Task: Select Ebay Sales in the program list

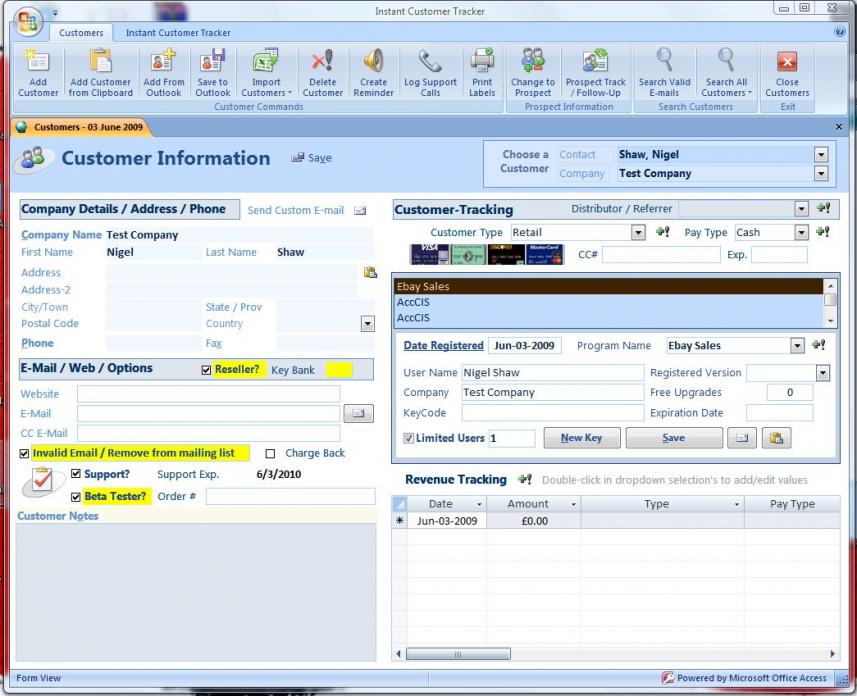Action: [x=608, y=286]
